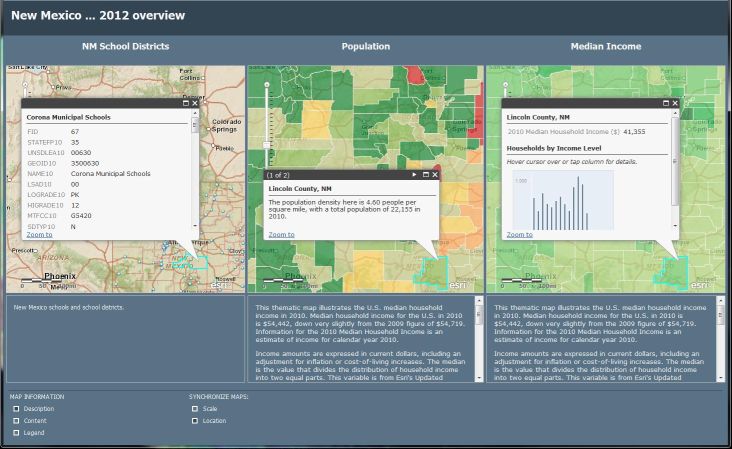Click esri logo on Population map
The image size is (732, 449).
pyautogui.click(x=458, y=284)
